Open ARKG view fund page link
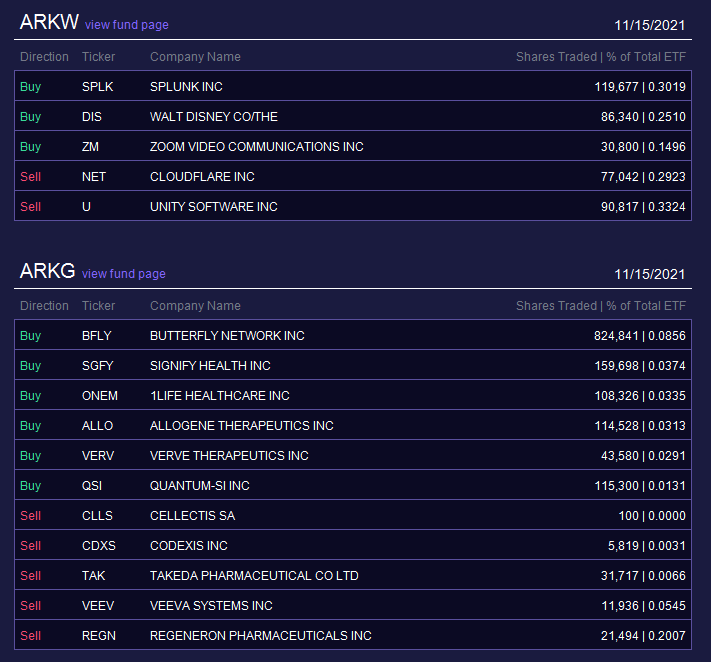The height and width of the screenshot is (662, 711). tap(123, 274)
